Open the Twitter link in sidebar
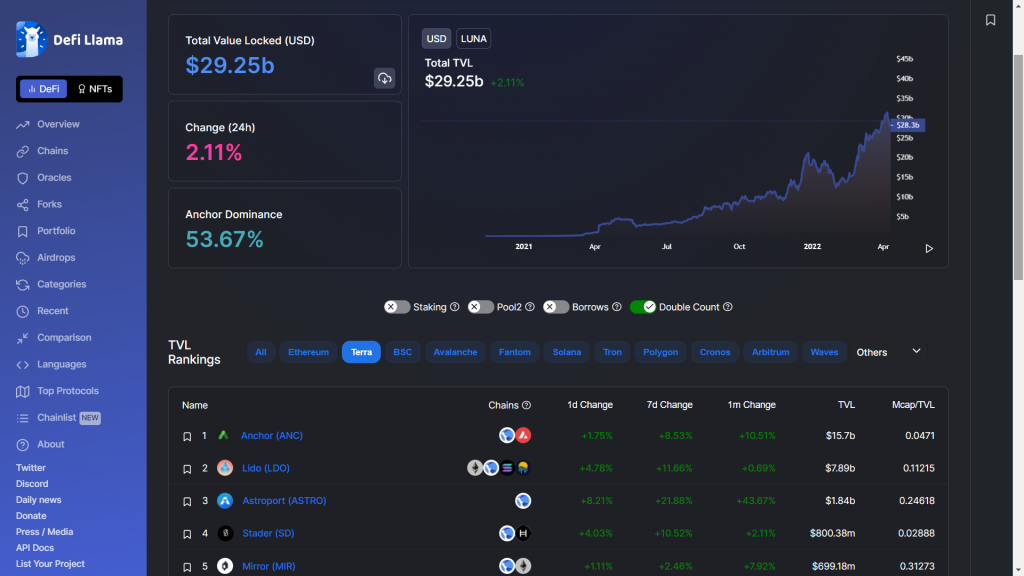 (x=31, y=468)
